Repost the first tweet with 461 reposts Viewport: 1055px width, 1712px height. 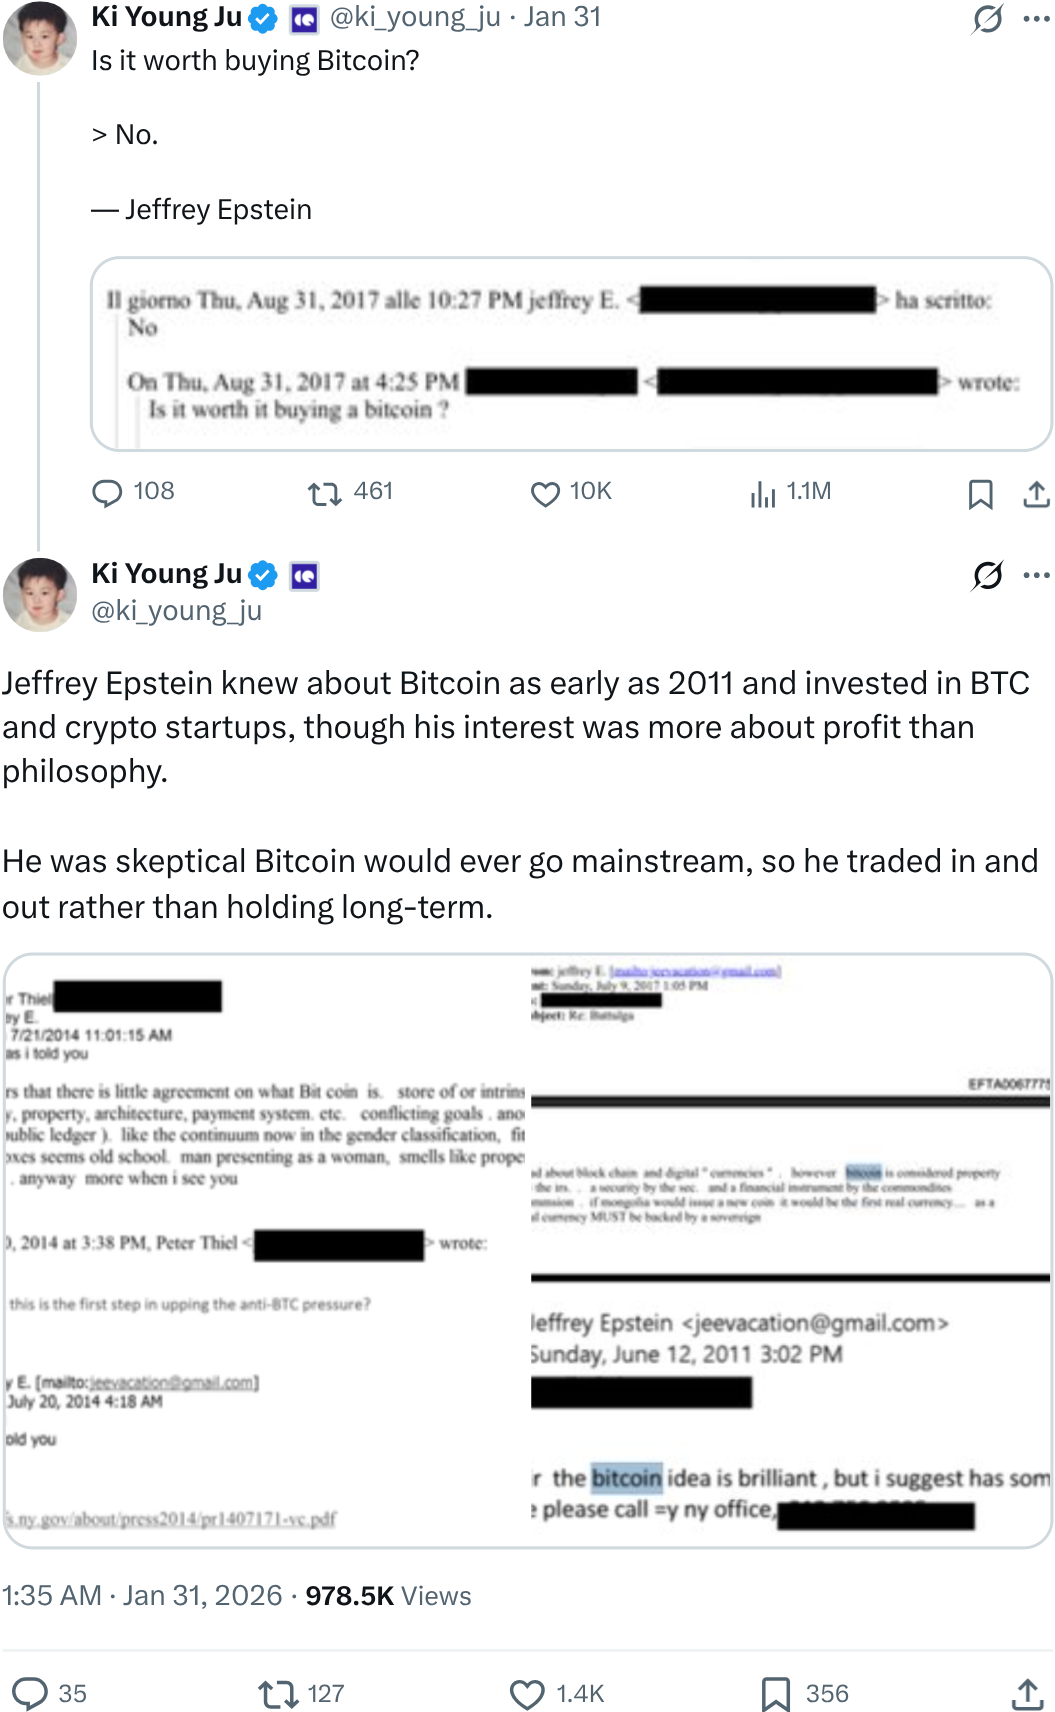pyautogui.click(x=324, y=493)
